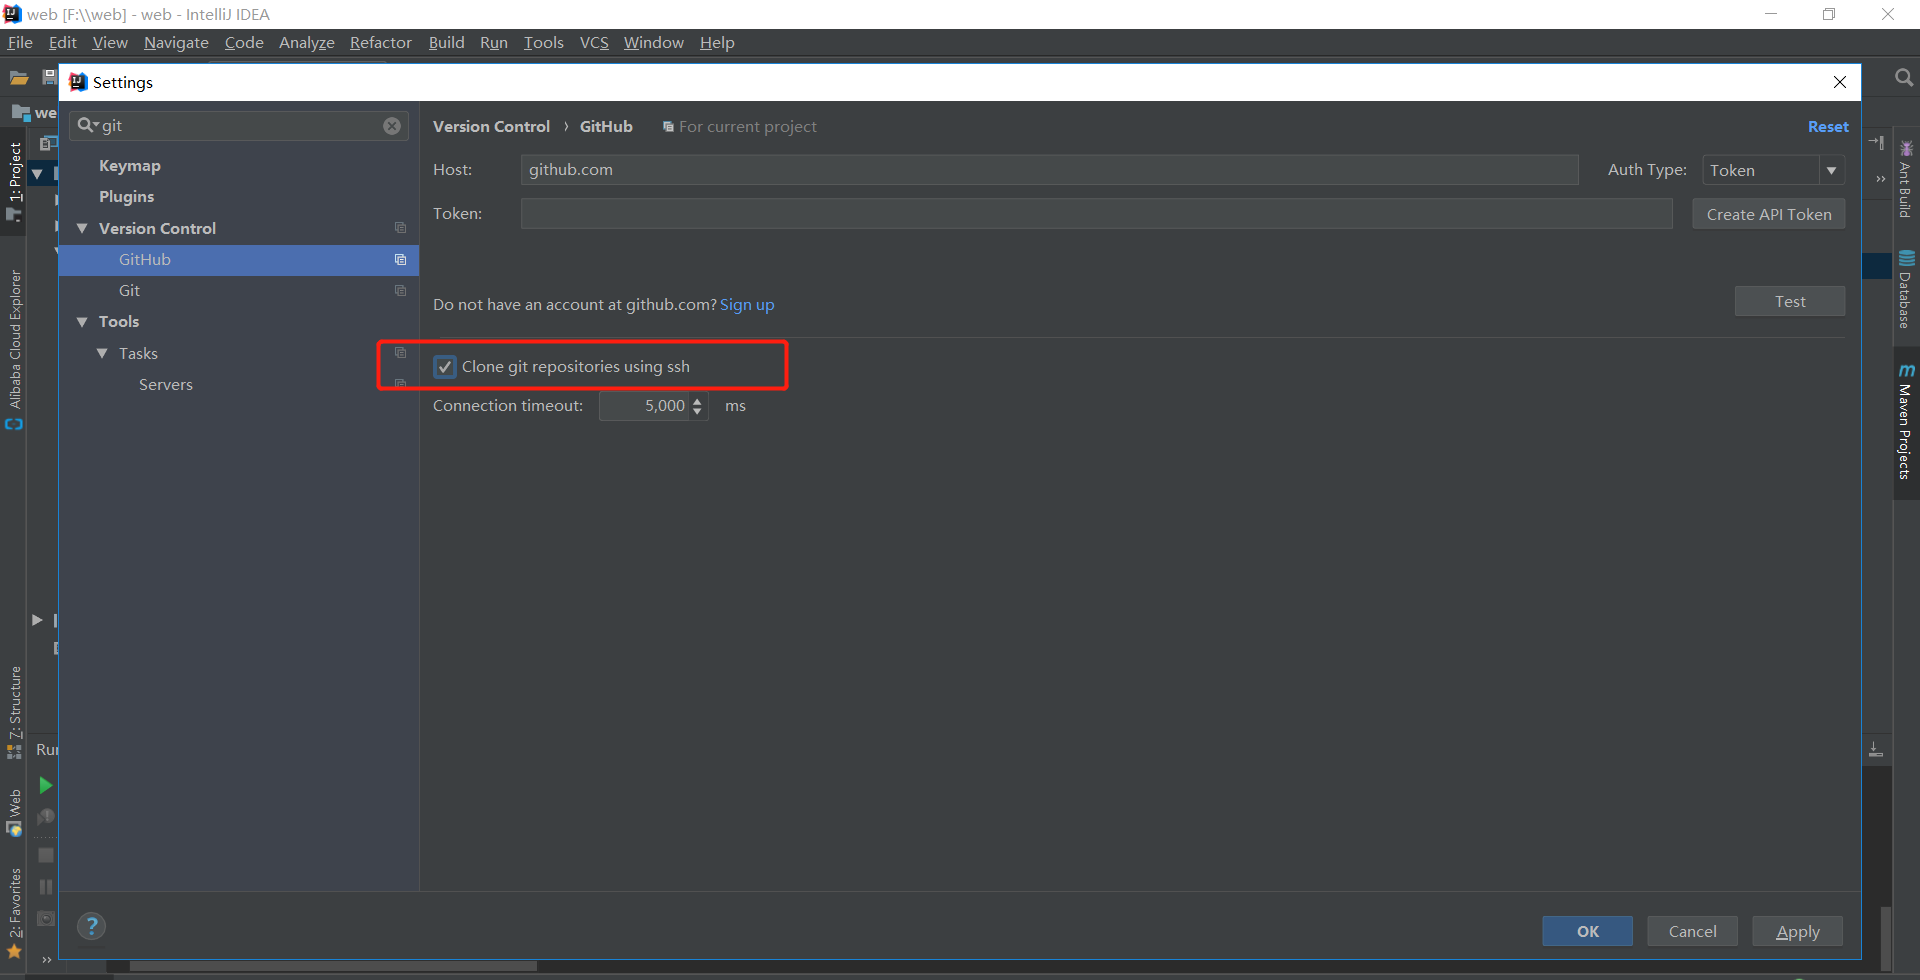This screenshot has width=1920, height=980.
Task: Open the Maven Projects tool window tab
Action: click(x=1906, y=421)
